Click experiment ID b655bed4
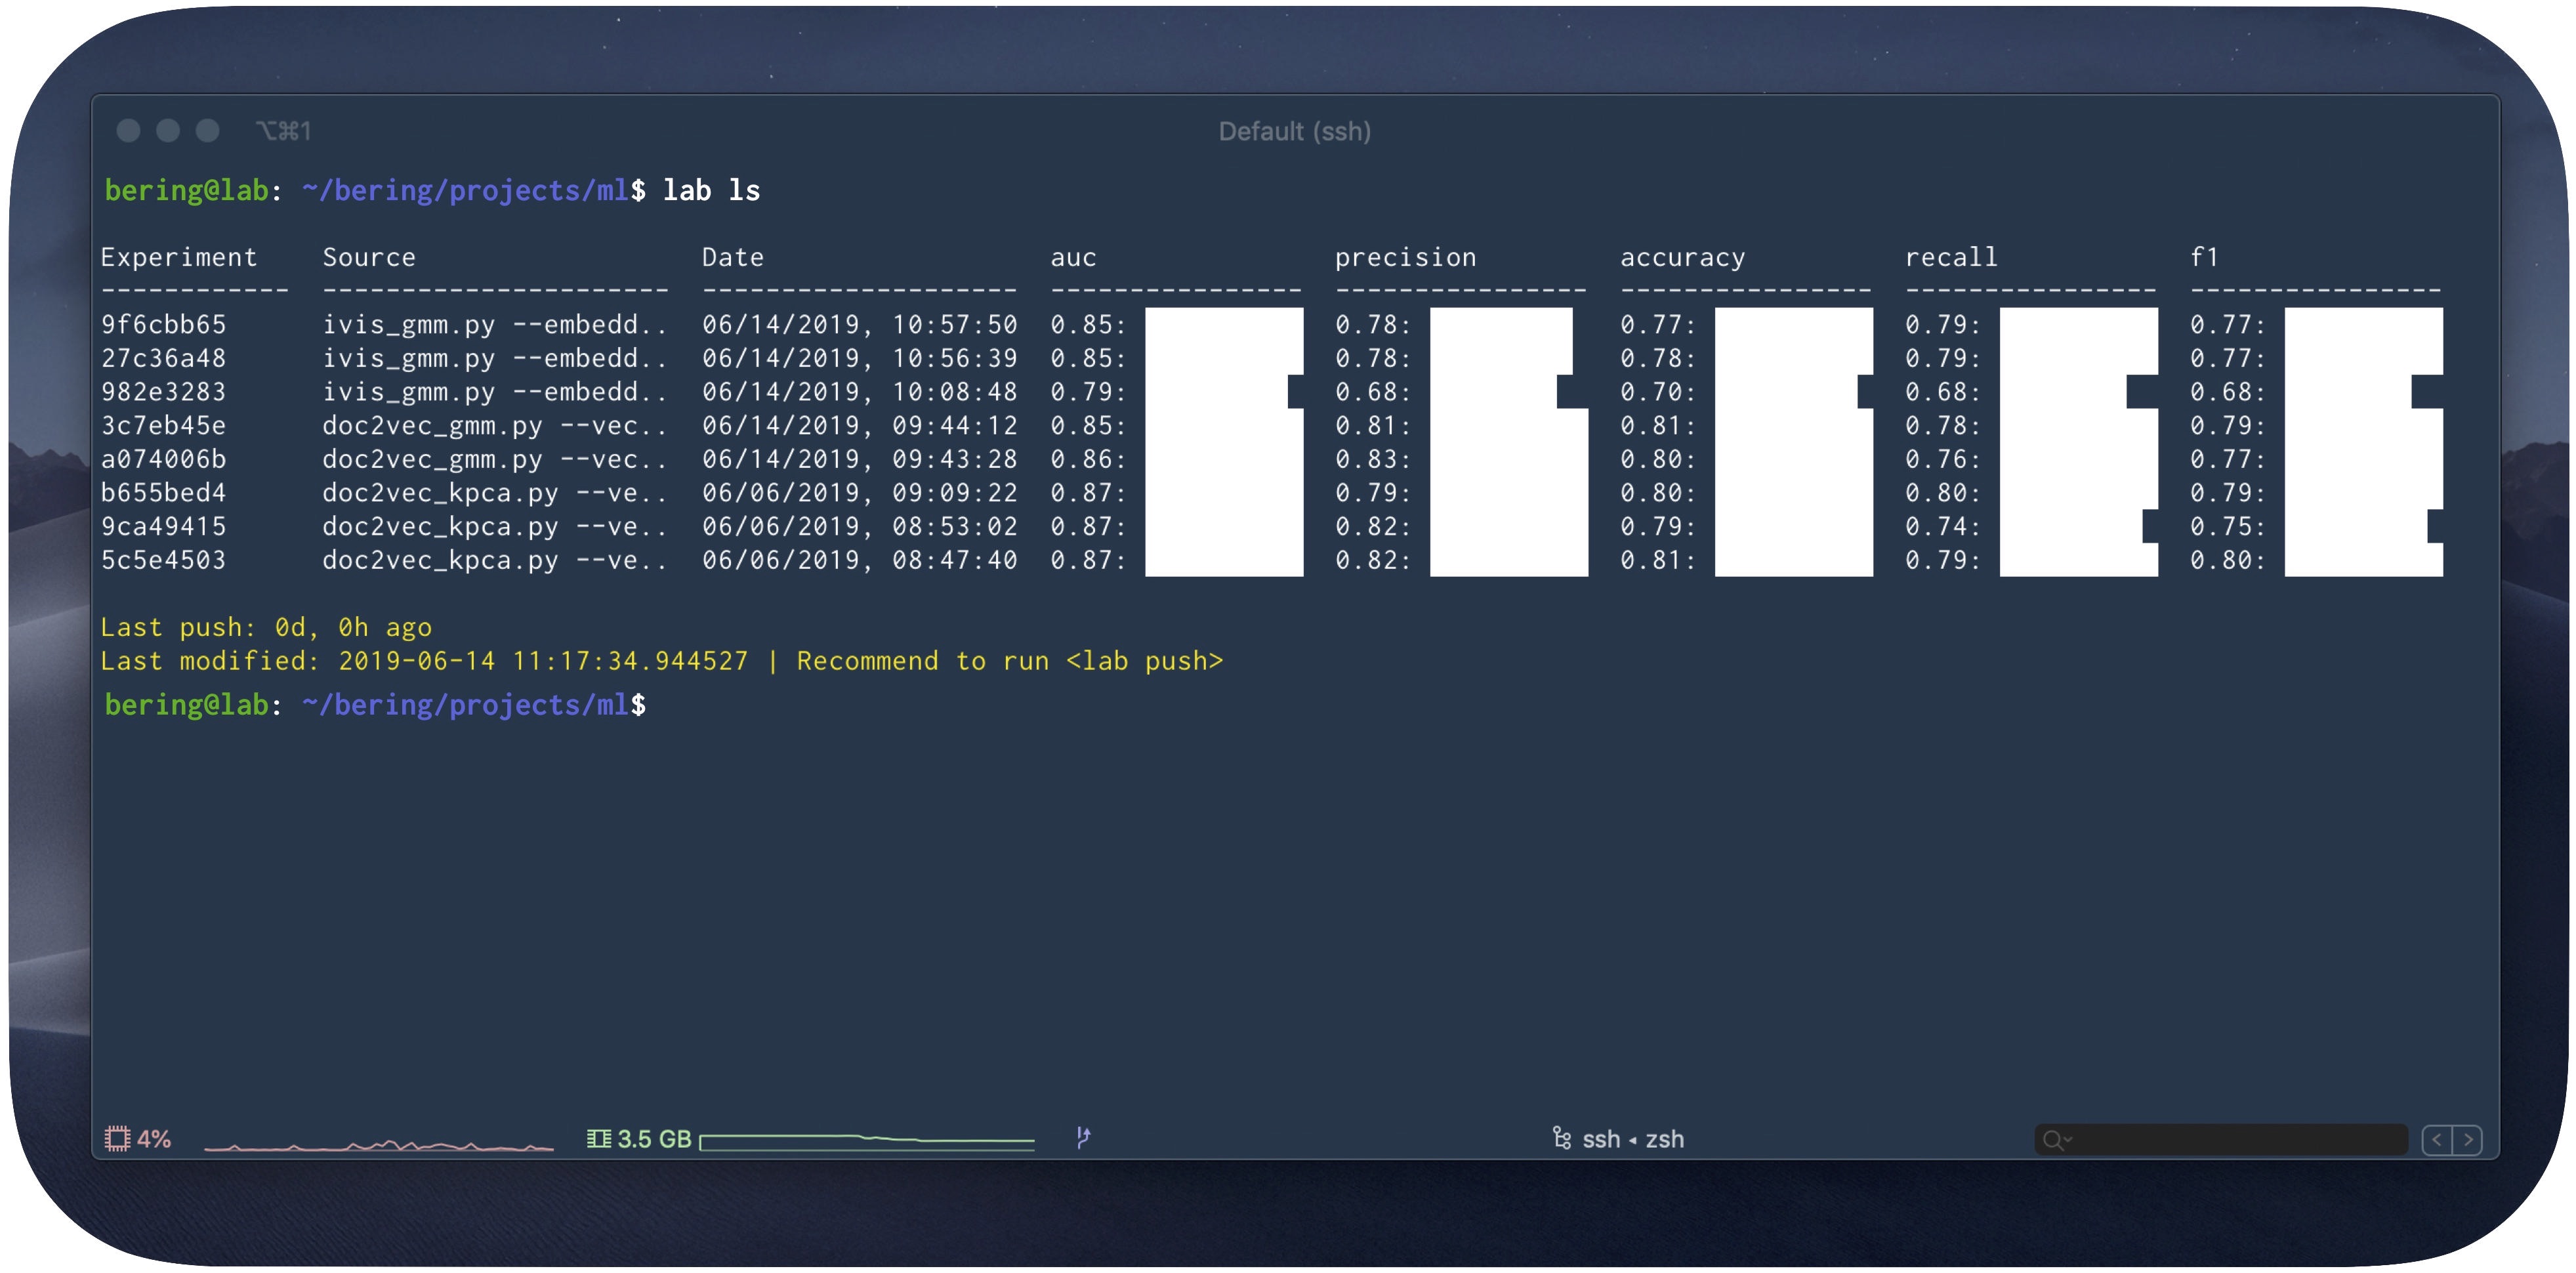 163,492
